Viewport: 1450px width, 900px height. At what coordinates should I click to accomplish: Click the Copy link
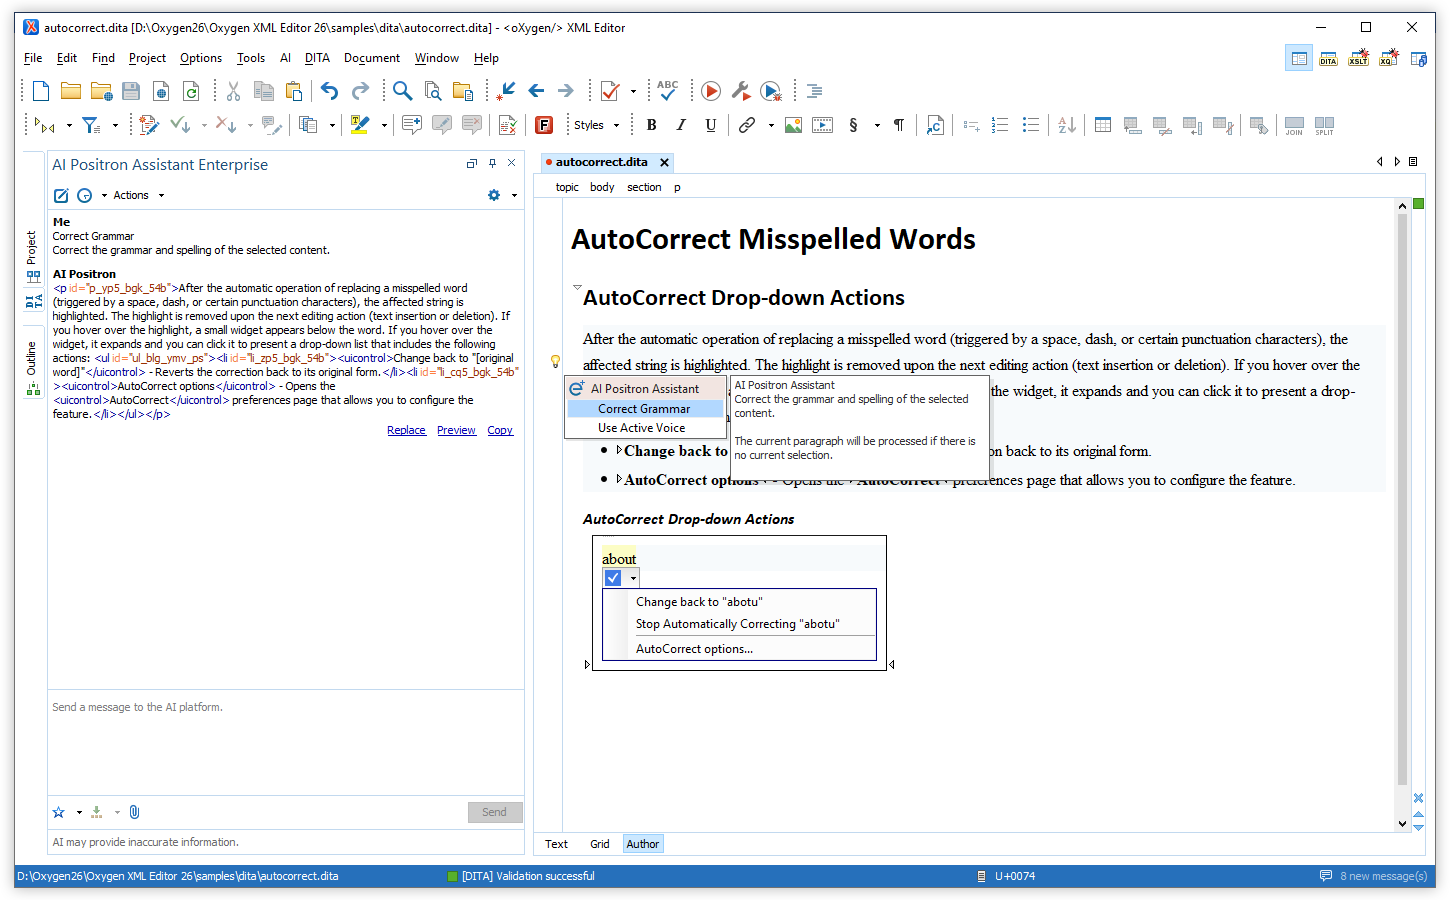[500, 430]
